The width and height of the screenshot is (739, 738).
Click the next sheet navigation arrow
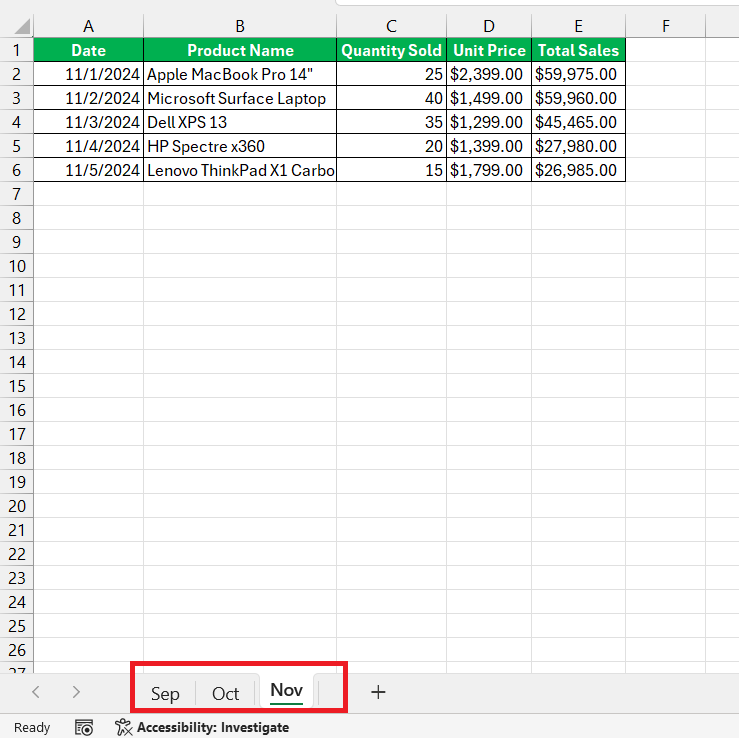pos(76,692)
